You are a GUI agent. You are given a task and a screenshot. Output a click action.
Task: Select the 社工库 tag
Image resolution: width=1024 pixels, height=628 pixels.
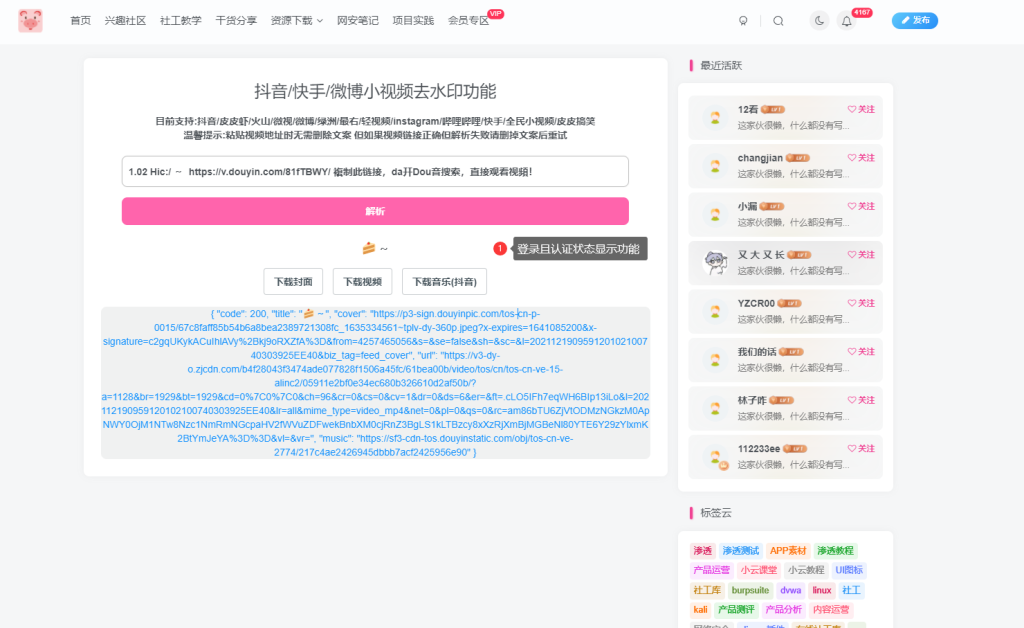707,590
